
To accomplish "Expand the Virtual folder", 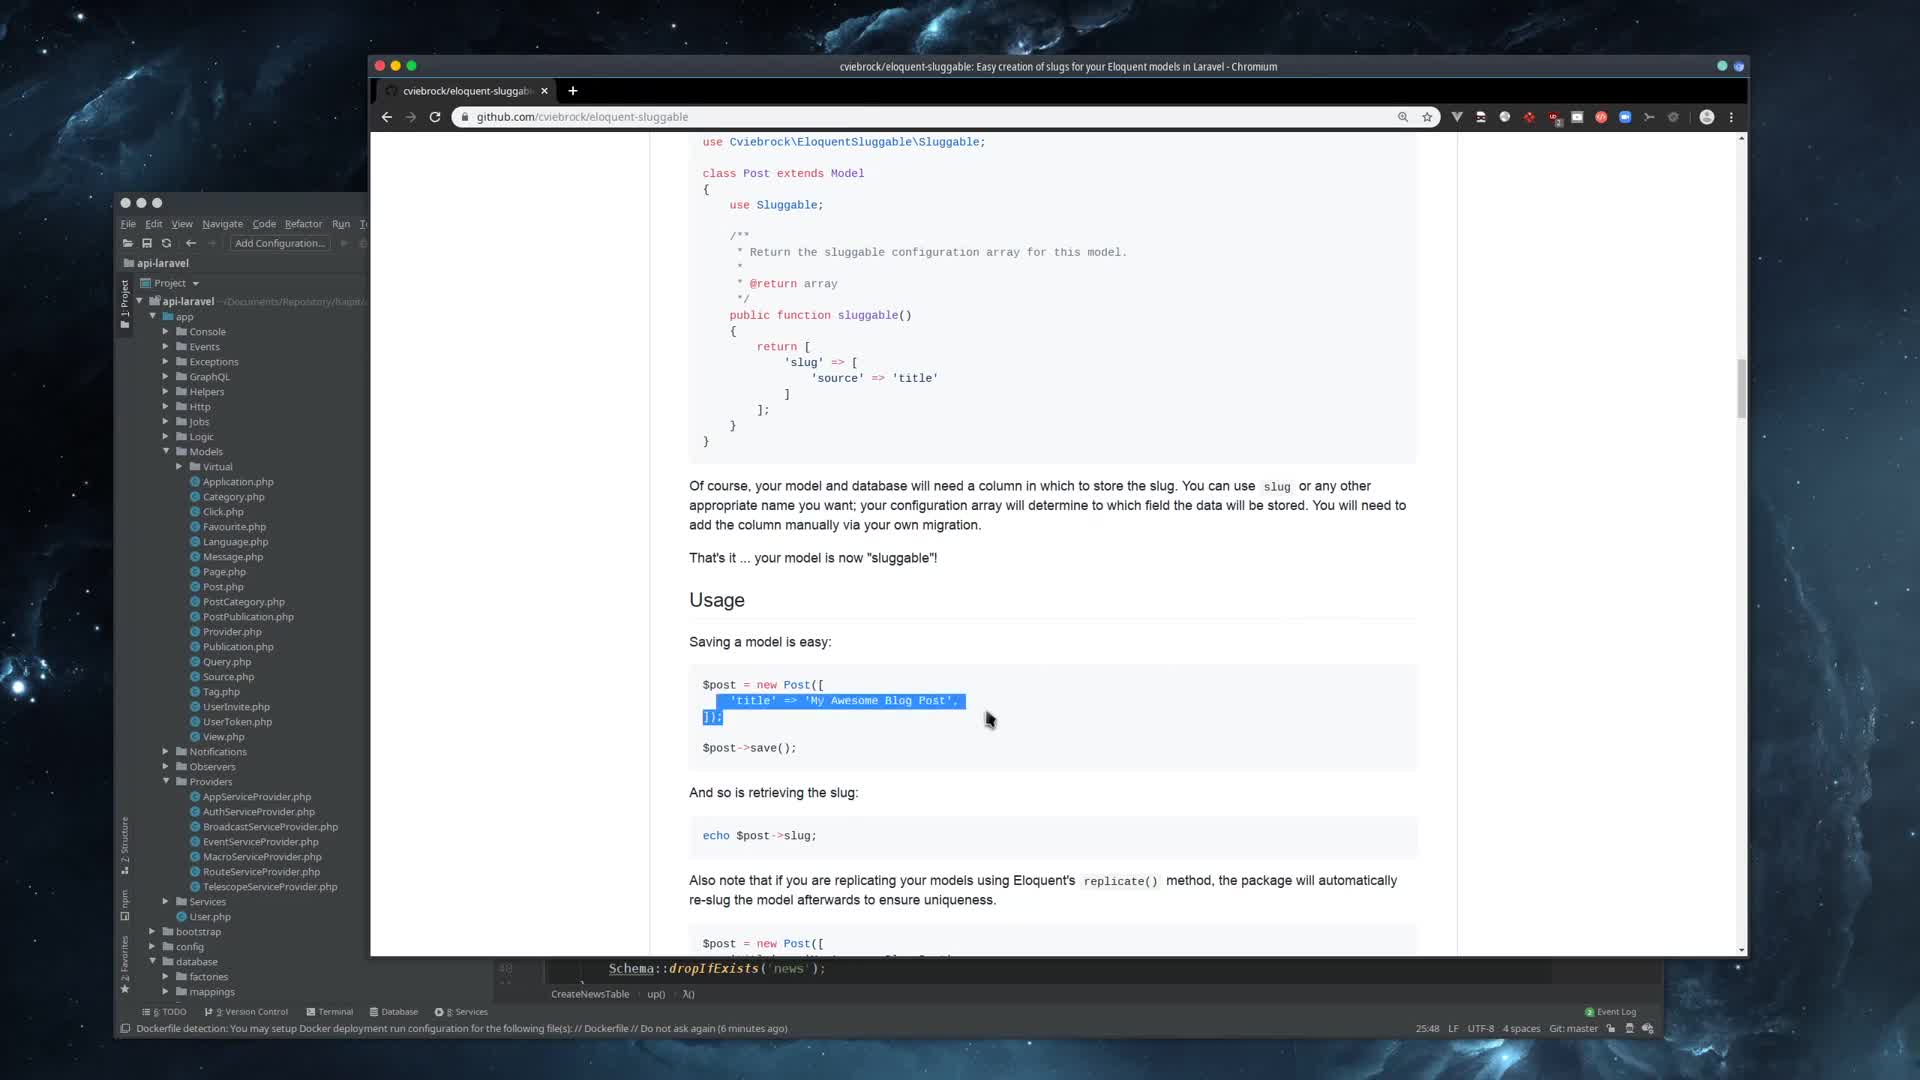I will pos(179,466).
